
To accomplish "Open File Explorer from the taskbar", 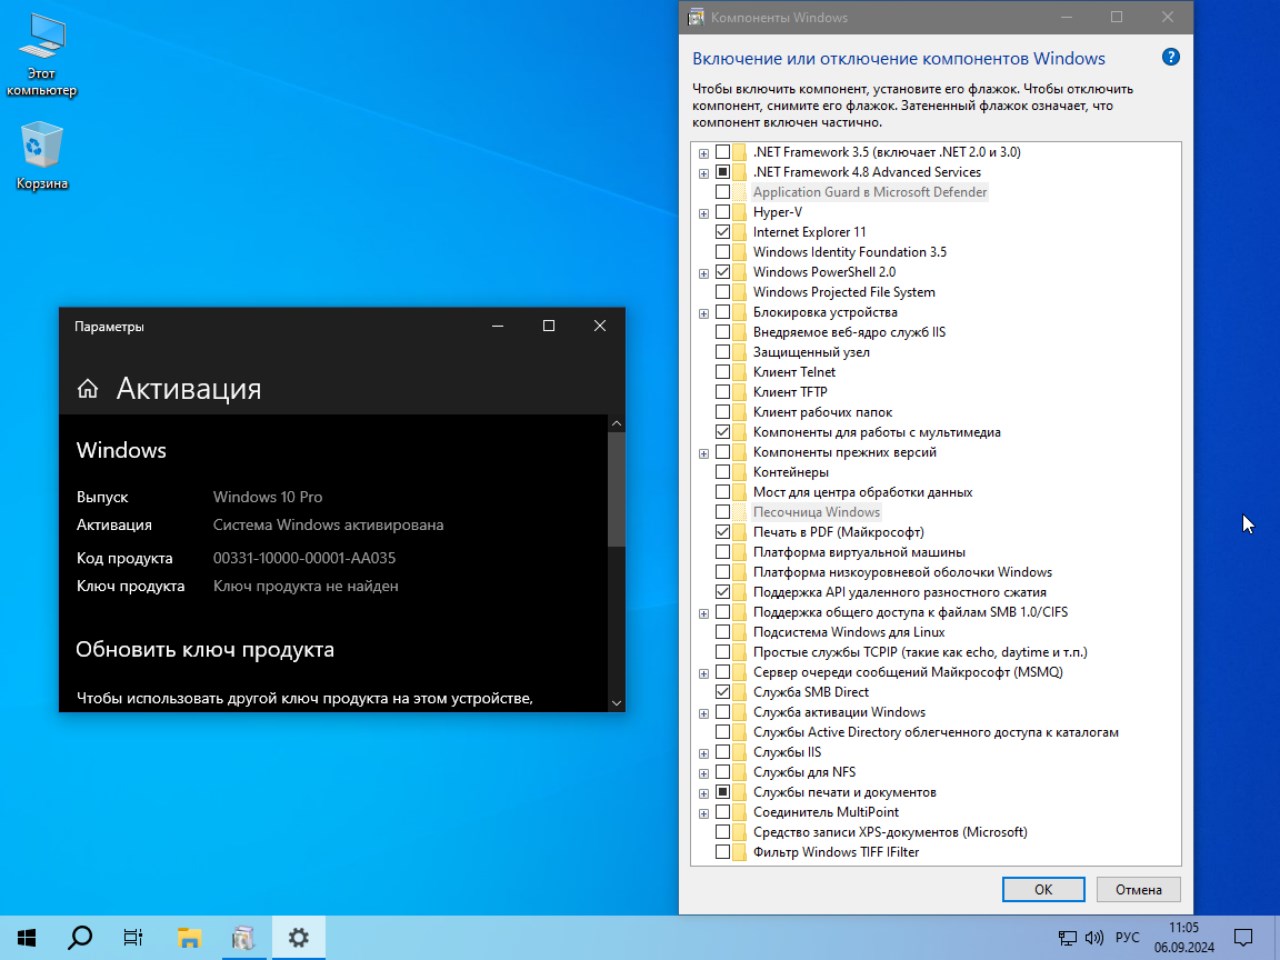I will point(189,937).
